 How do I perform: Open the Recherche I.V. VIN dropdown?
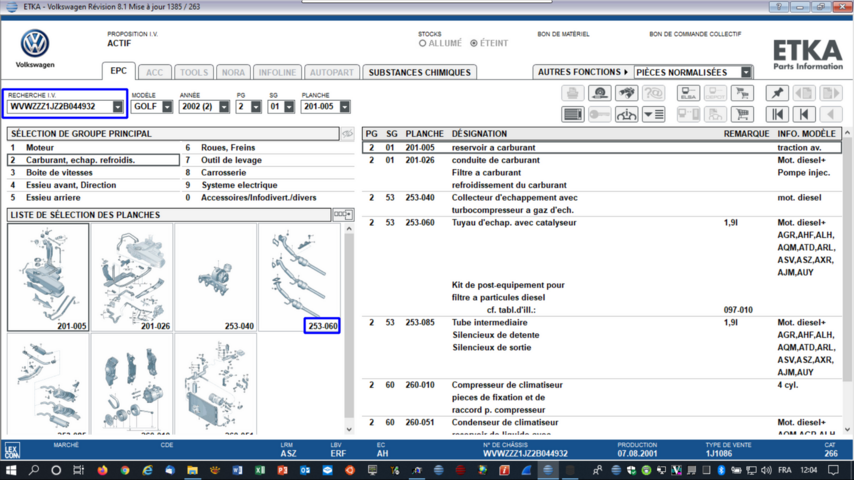(x=118, y=107)
